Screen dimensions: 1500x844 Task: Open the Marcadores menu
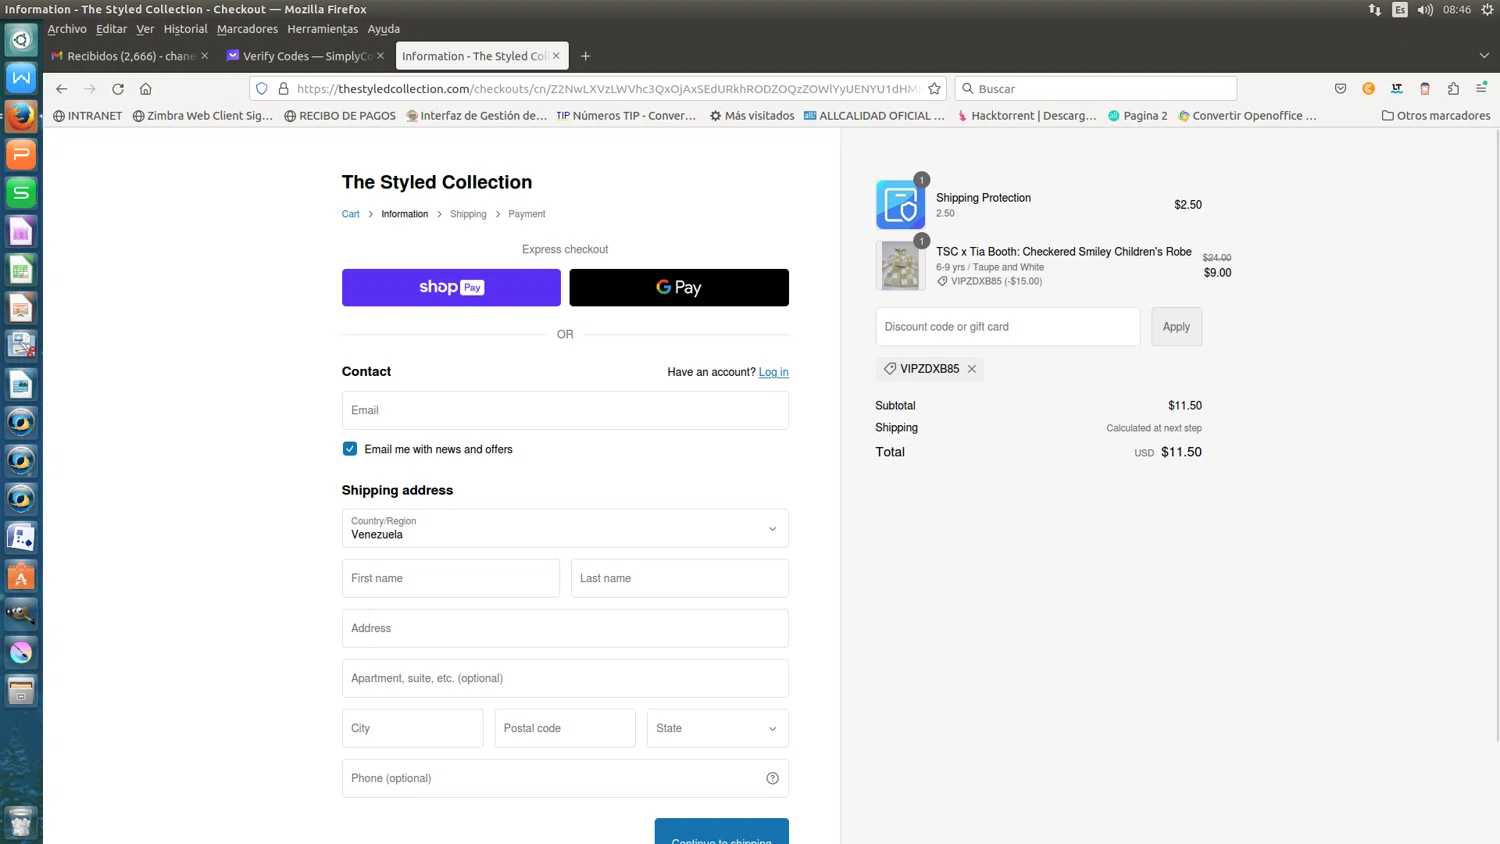coord(247,29)
